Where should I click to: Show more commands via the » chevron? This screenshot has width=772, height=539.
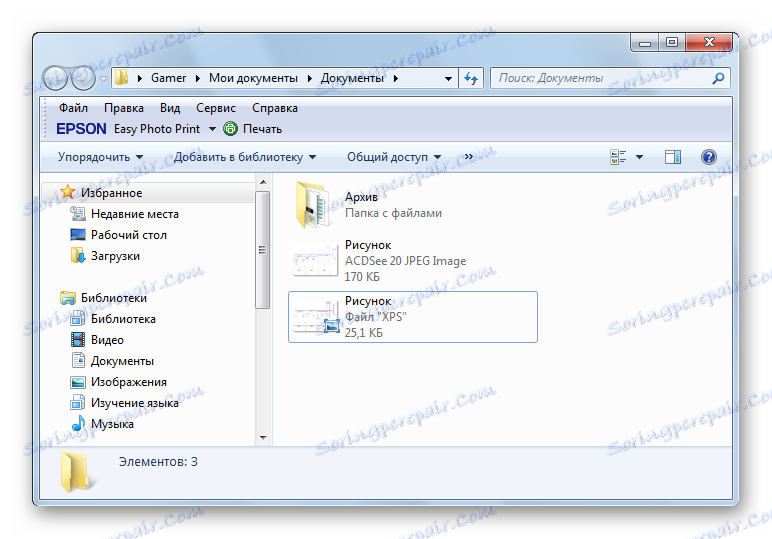click(x=469, y=157)
